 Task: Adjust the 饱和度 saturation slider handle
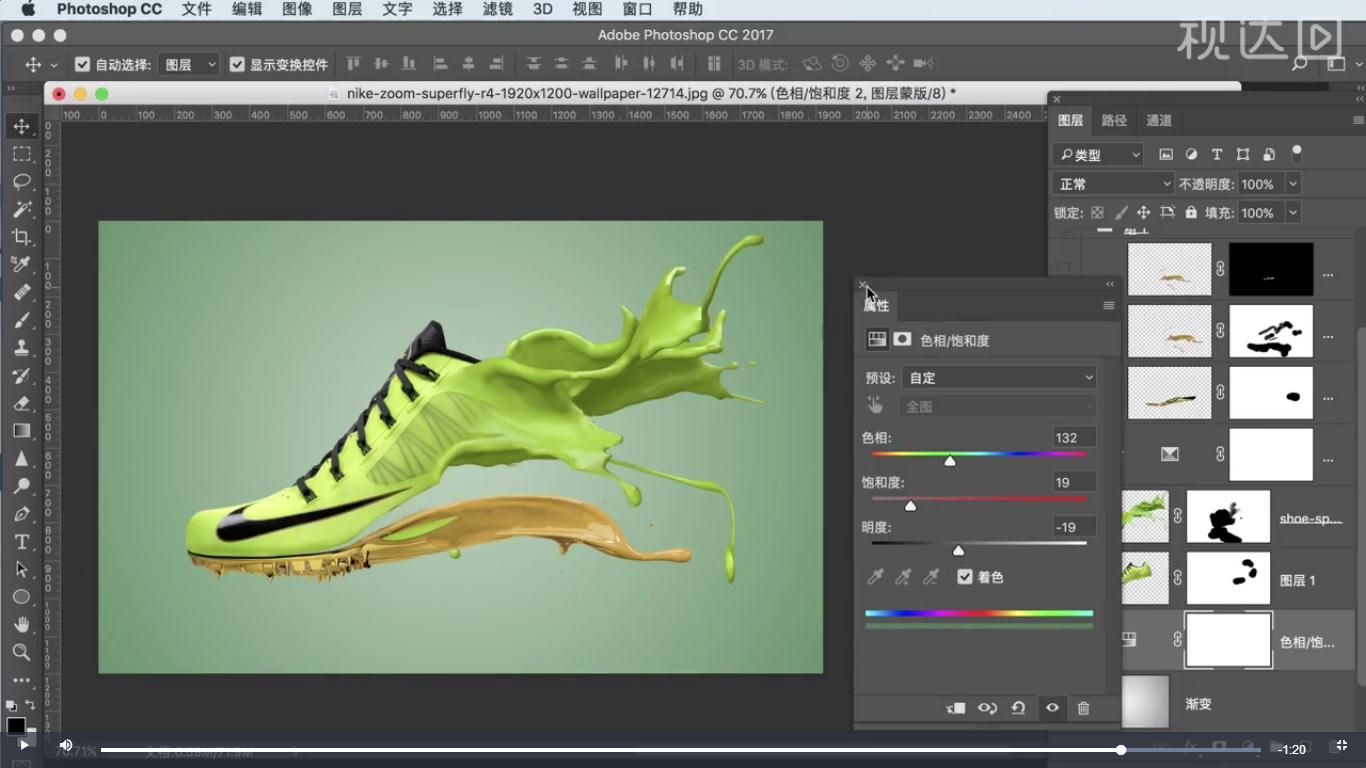(x=910, y=506)
